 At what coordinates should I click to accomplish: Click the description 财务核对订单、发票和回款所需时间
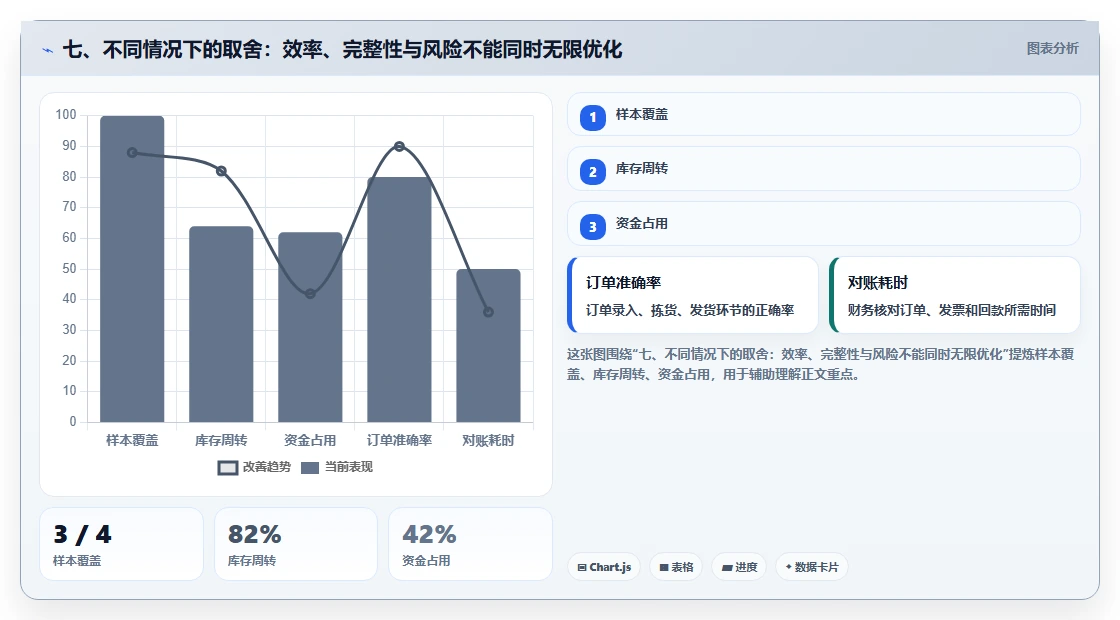tap(952, 311)
